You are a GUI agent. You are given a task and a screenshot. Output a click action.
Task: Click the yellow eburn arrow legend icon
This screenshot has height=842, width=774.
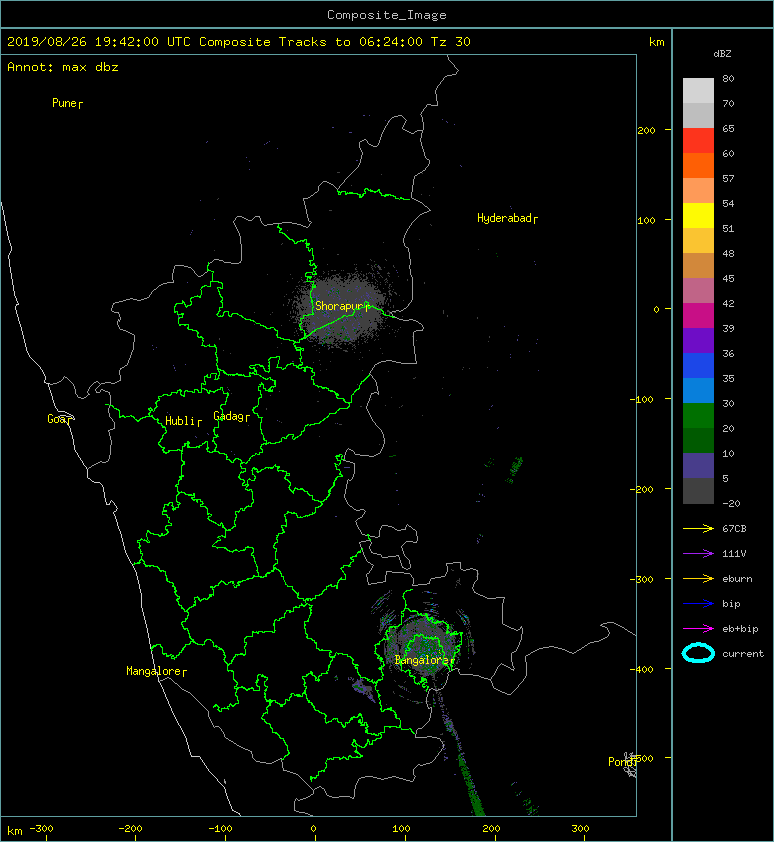click(x=698, y=578)
